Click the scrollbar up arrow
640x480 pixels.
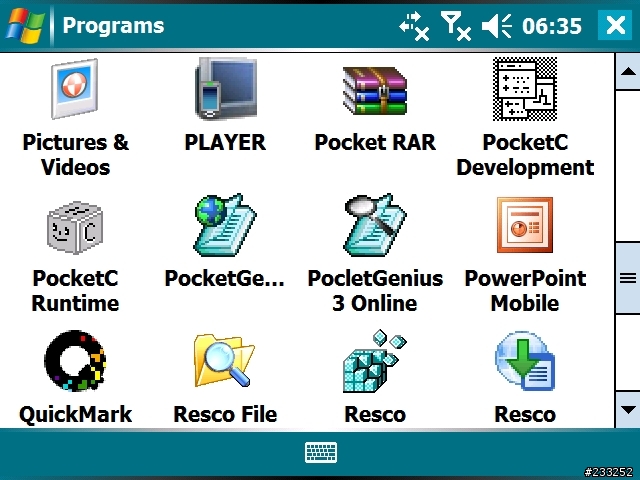[x=628, y=72]
